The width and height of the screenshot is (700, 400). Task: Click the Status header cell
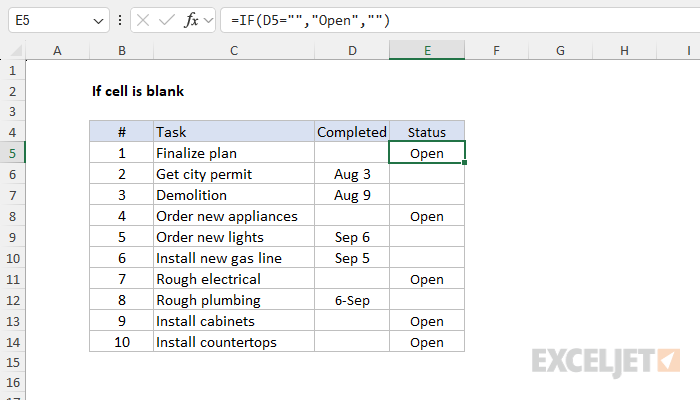click(x=427, y=132)
